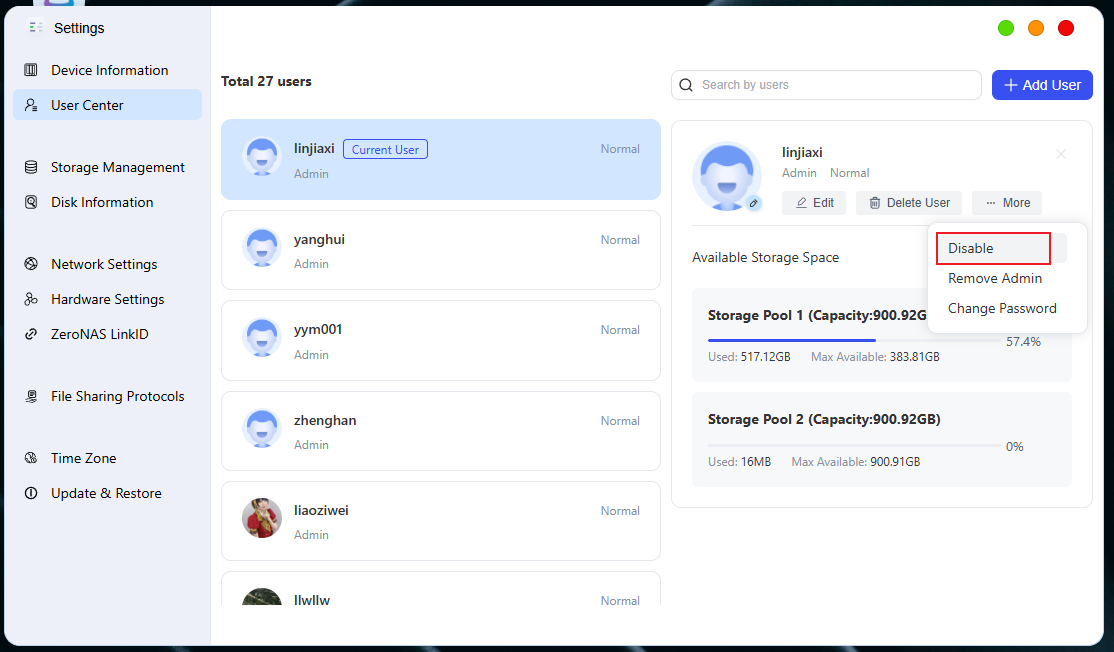Click zhenghan's avatar icon

coord(262,428)
